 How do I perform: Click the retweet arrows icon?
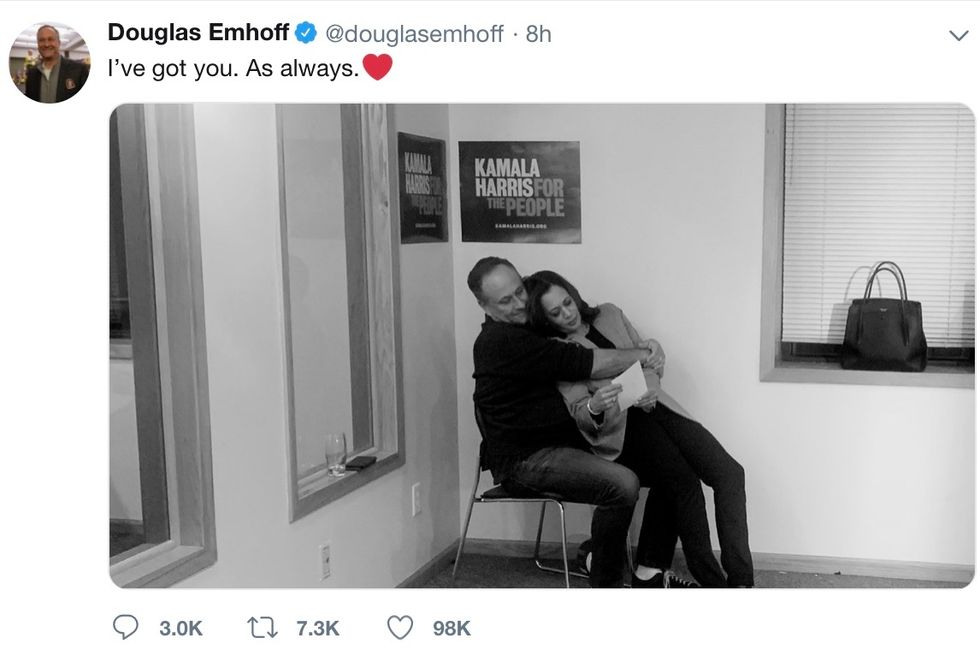(261, 627)
